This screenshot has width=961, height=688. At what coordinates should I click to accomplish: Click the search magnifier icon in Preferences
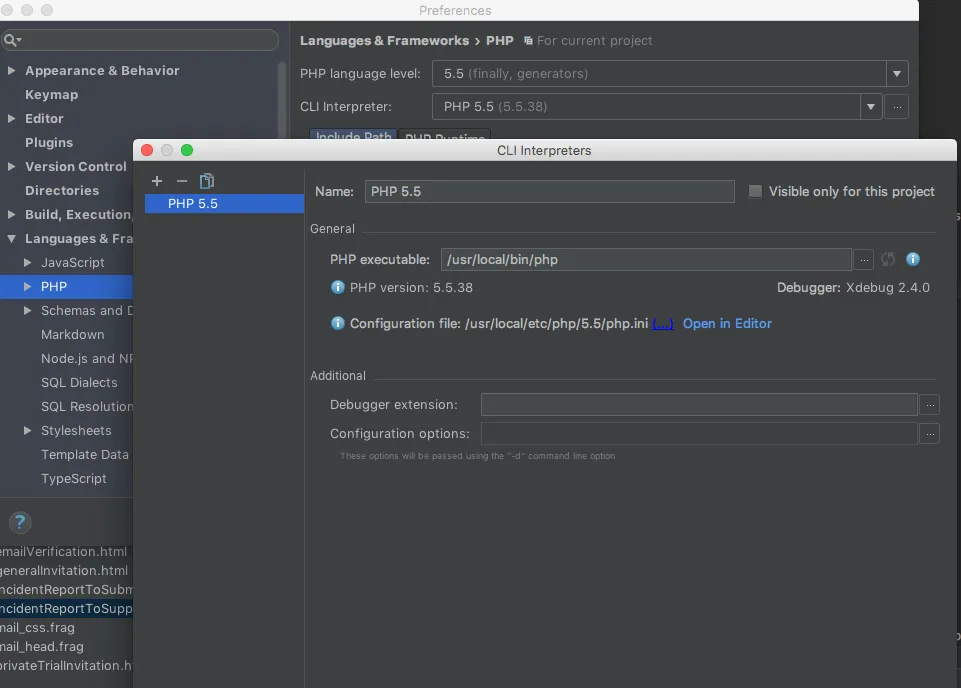point(12,40)
